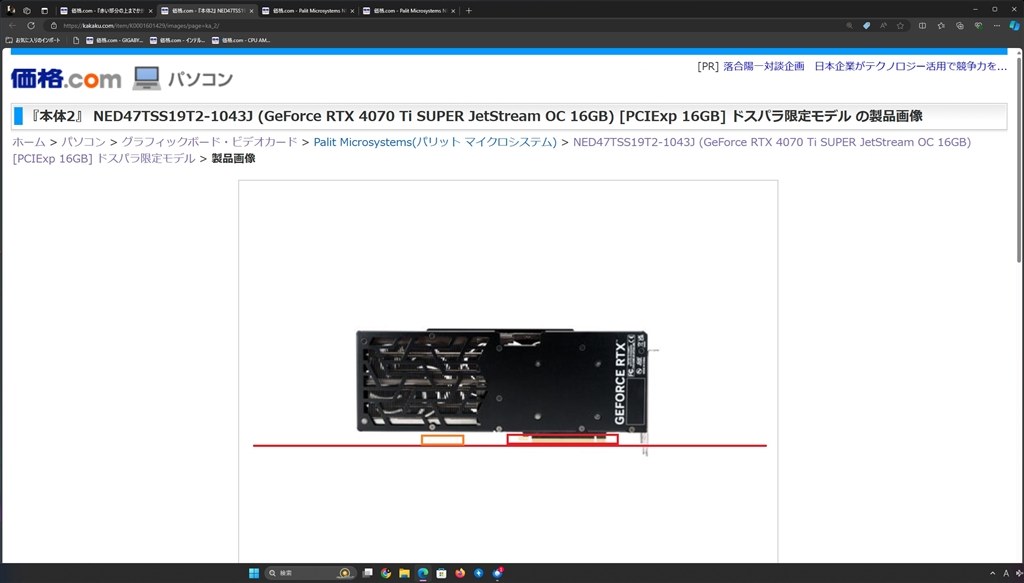Open the 価格.com - GIGABY... bookmark
This screenshot has height=583, width=1024.
114,40
